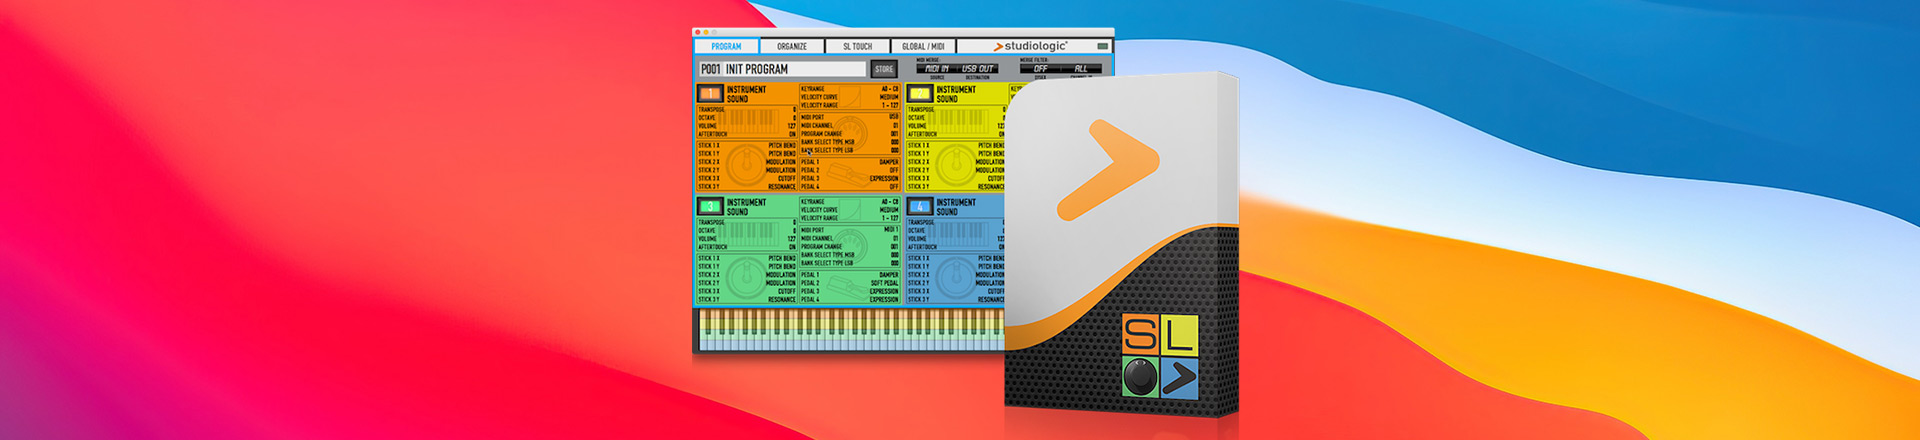
Task: Open zone 1 PEDAL 1 DAMPER assignment
Action: (849, 162)
